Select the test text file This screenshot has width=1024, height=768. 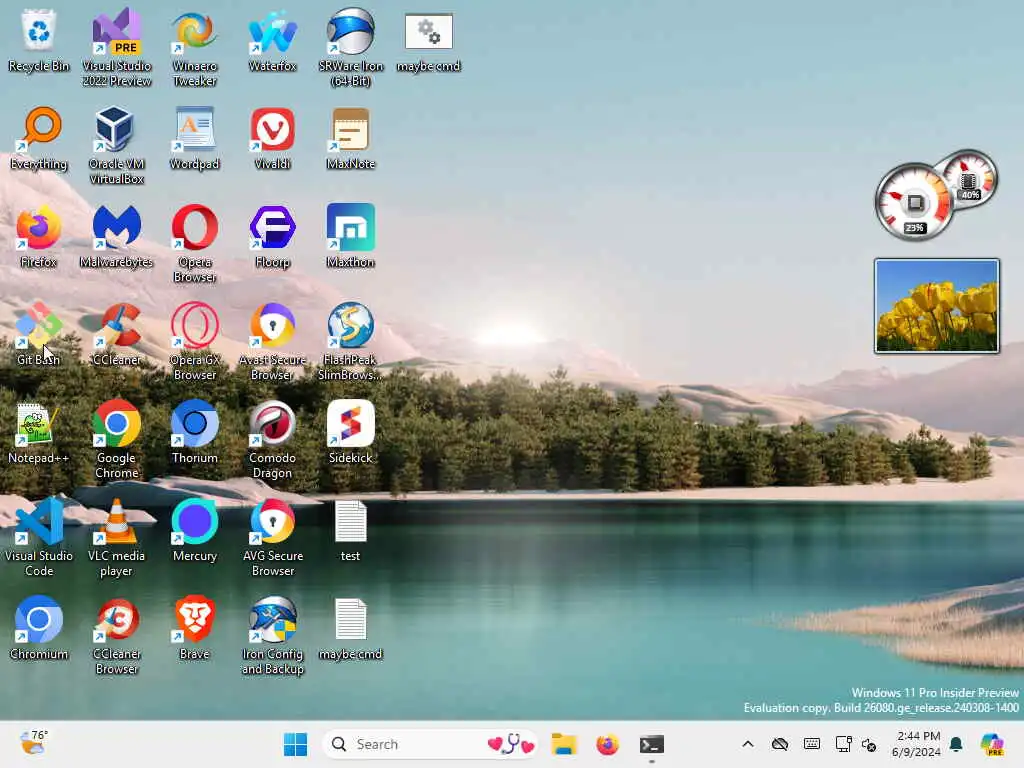coord(350,530)
